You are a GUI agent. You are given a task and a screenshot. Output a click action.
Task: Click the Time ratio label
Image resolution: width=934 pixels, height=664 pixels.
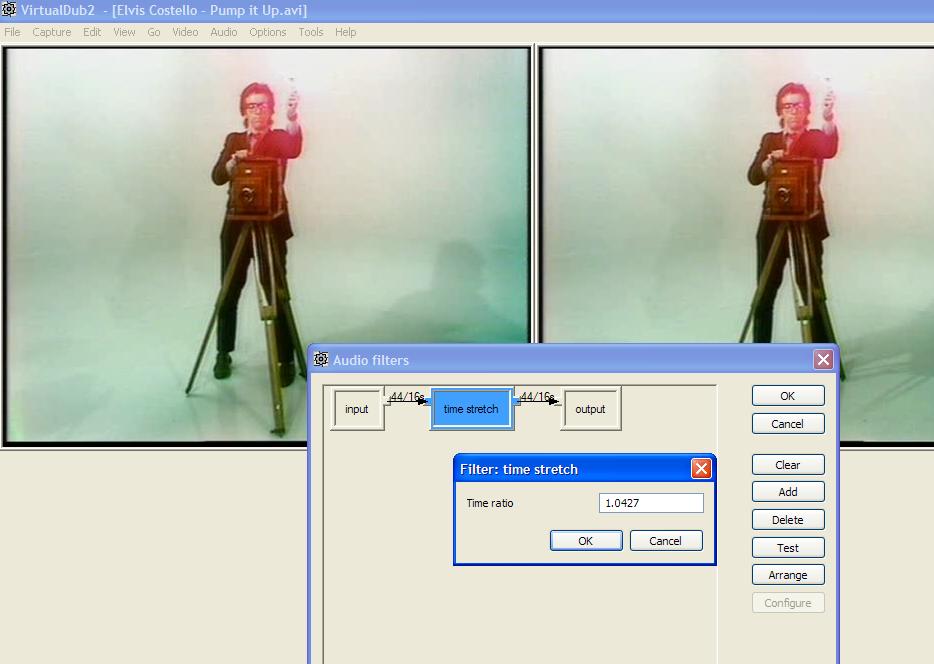(x=490, y=503)
